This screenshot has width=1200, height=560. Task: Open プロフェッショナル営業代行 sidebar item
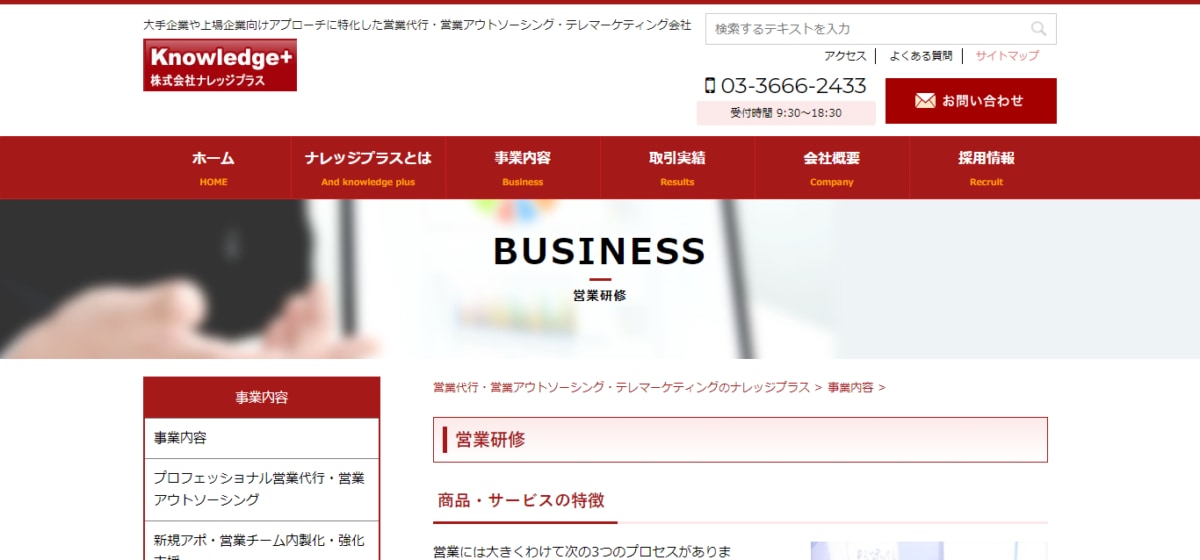(x=261, y=490)
